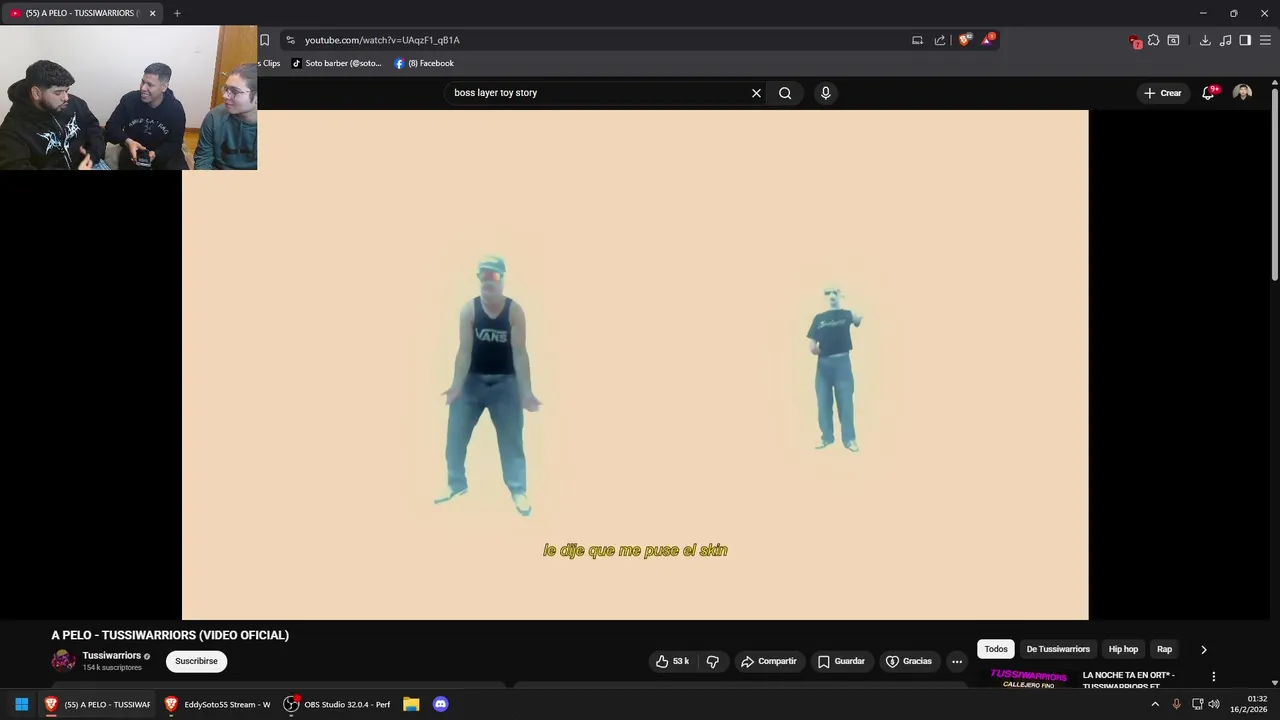Viewport: 1280px width, 720px height.
Task: Like the video with the thumbs-up button
Action: point(672,661)
